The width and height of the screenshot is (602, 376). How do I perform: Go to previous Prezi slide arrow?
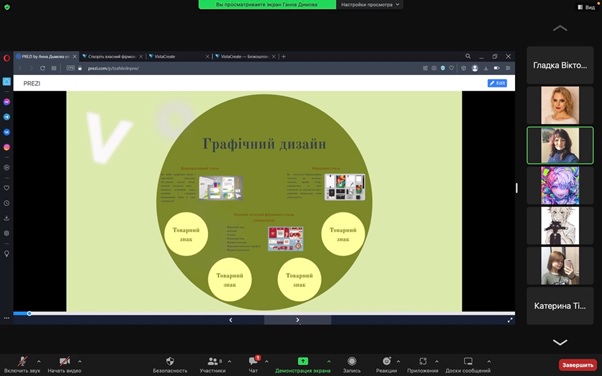230,320
